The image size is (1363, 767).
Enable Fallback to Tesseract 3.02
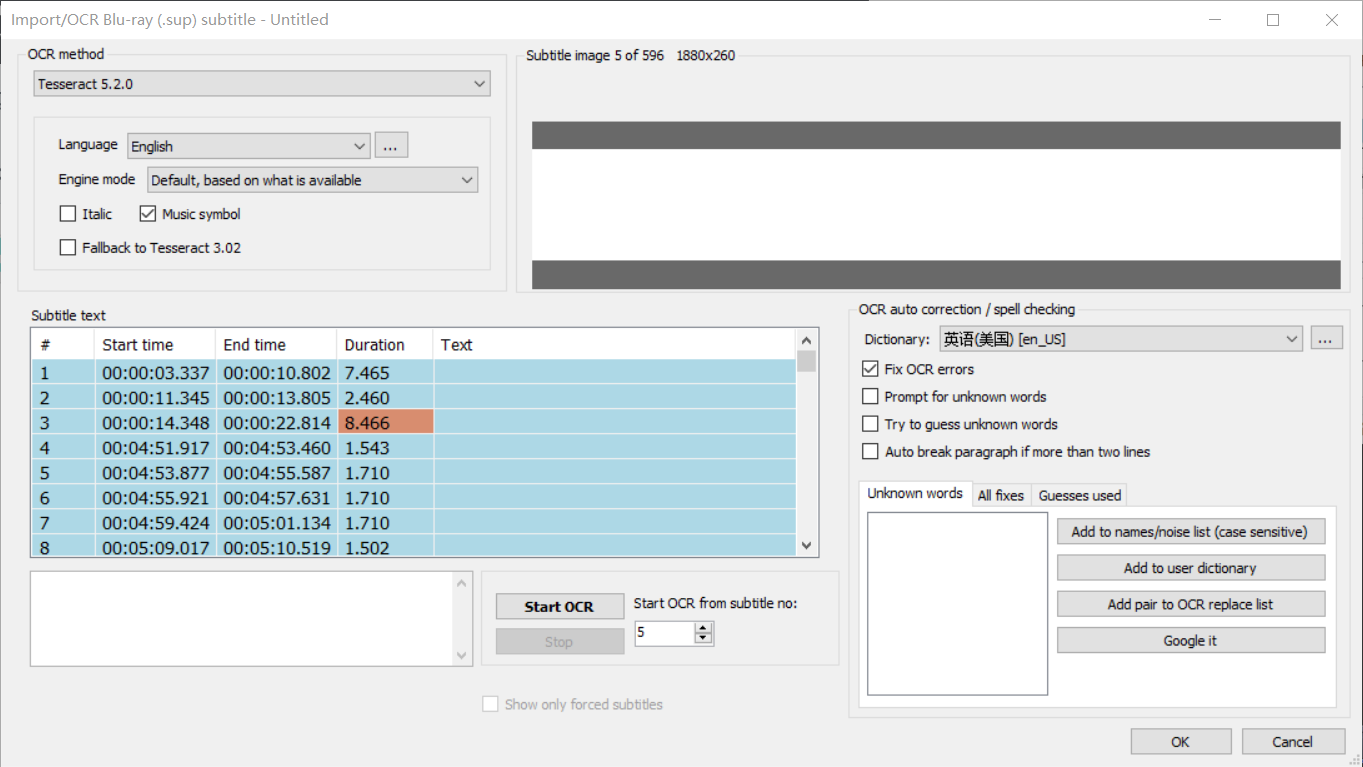tap(67, 247)
